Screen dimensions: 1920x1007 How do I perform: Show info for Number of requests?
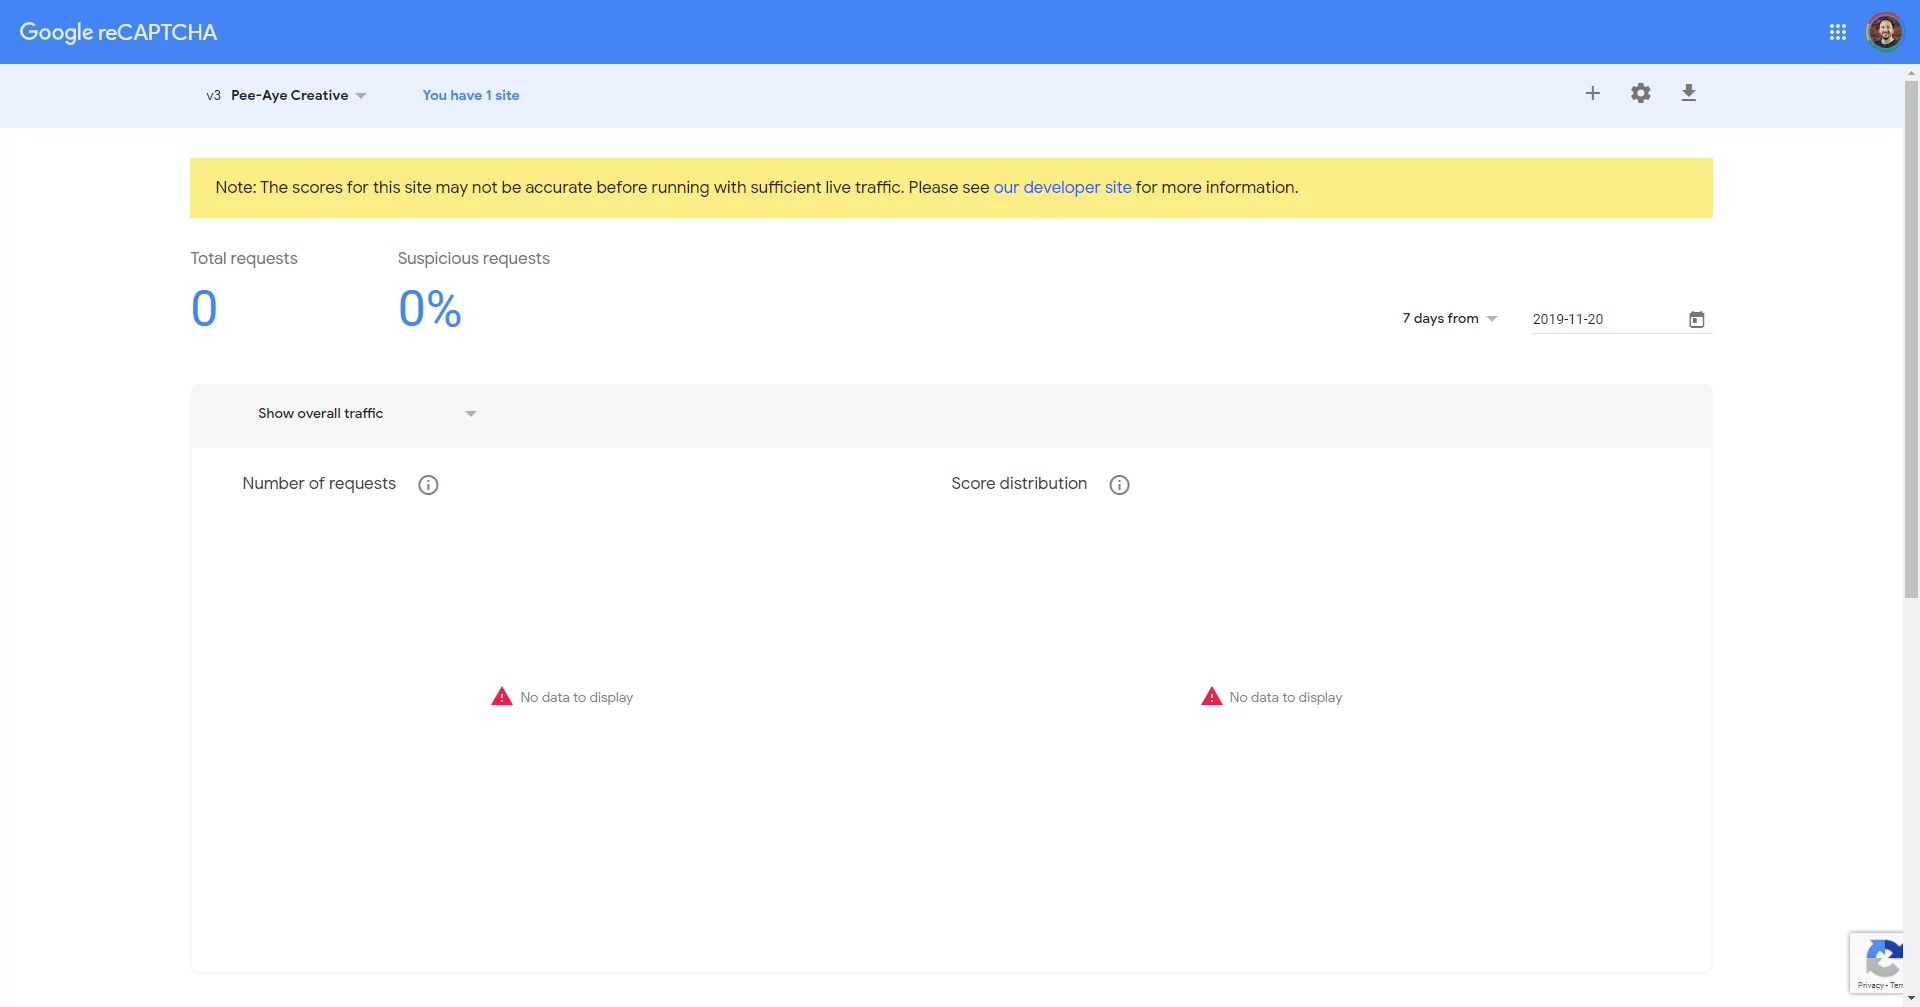tap(428, 485)
